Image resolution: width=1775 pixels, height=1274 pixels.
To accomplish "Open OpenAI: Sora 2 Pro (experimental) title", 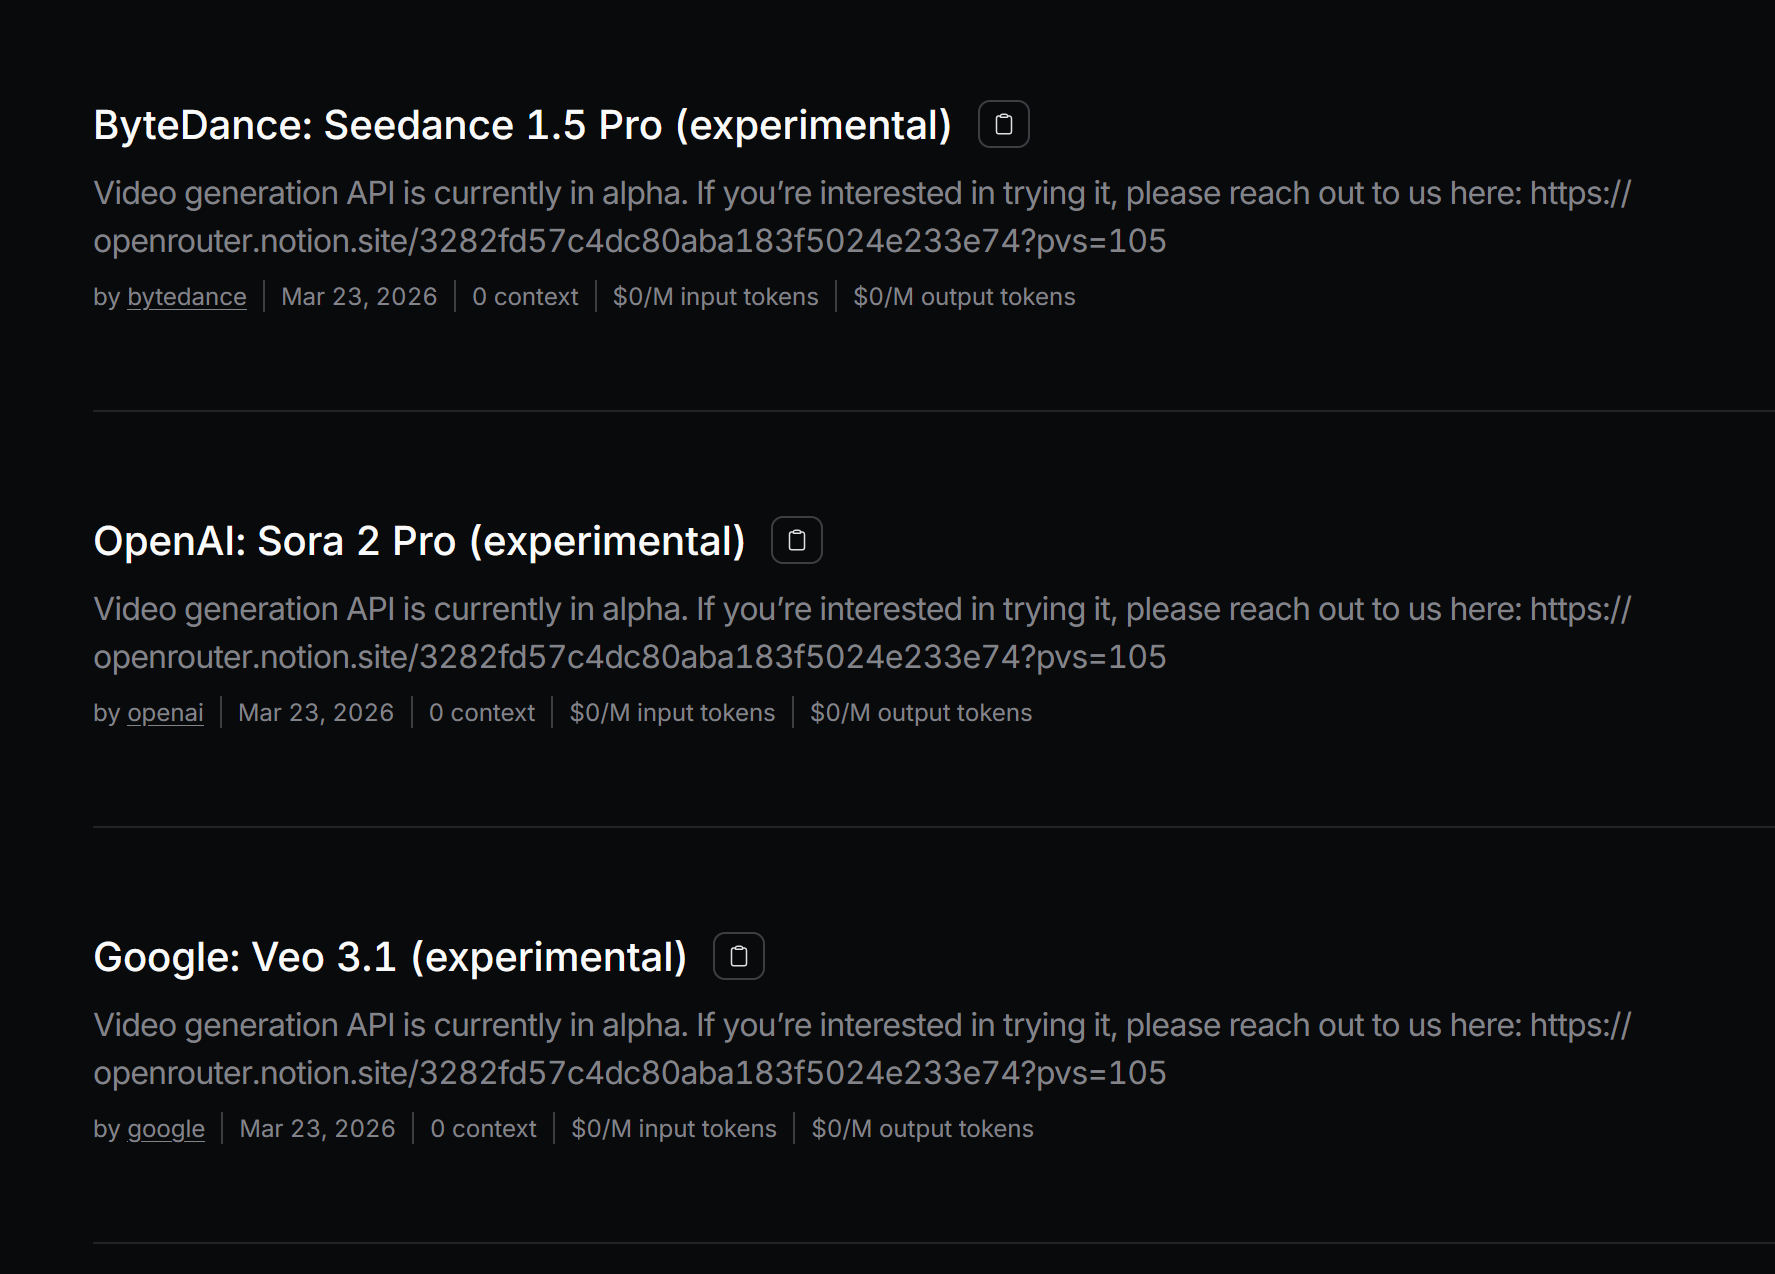I will (419, 541).
